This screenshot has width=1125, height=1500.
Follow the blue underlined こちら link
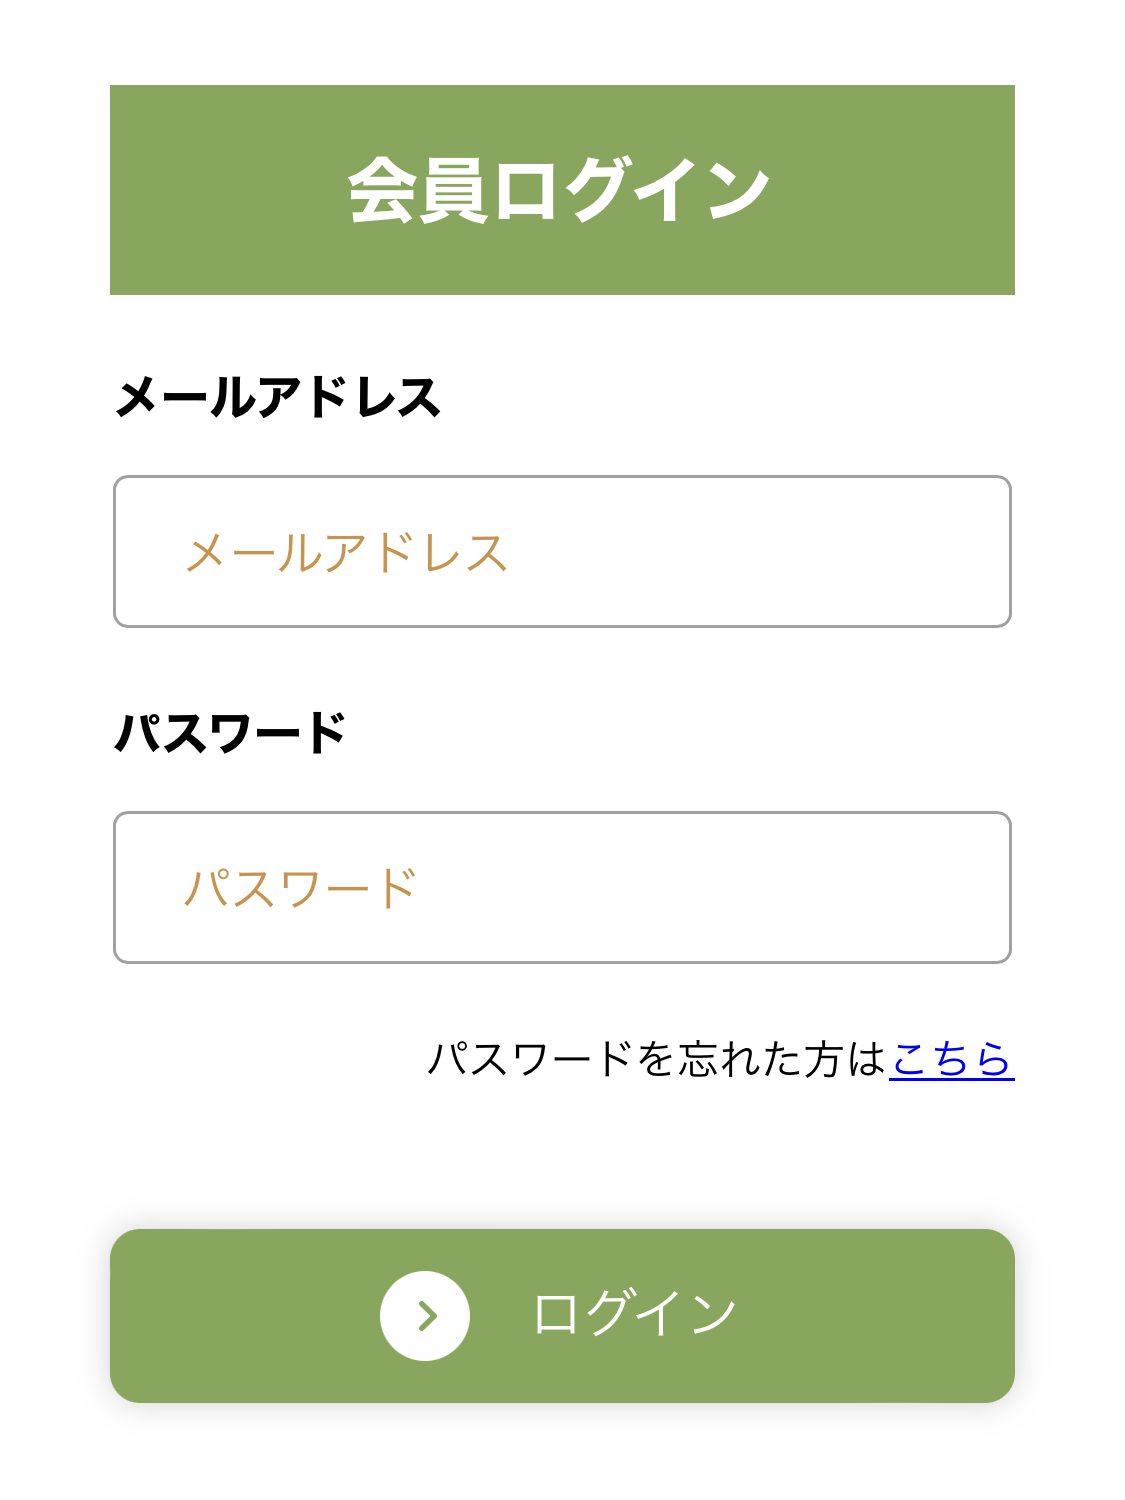(951, 1059)
